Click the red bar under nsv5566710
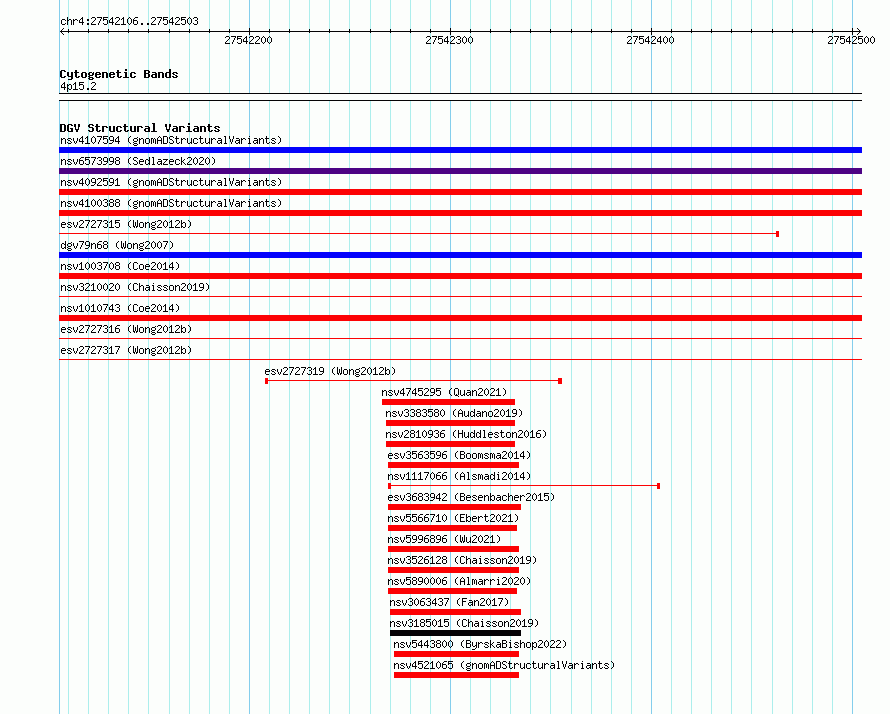890x714 pixels. 452,528
